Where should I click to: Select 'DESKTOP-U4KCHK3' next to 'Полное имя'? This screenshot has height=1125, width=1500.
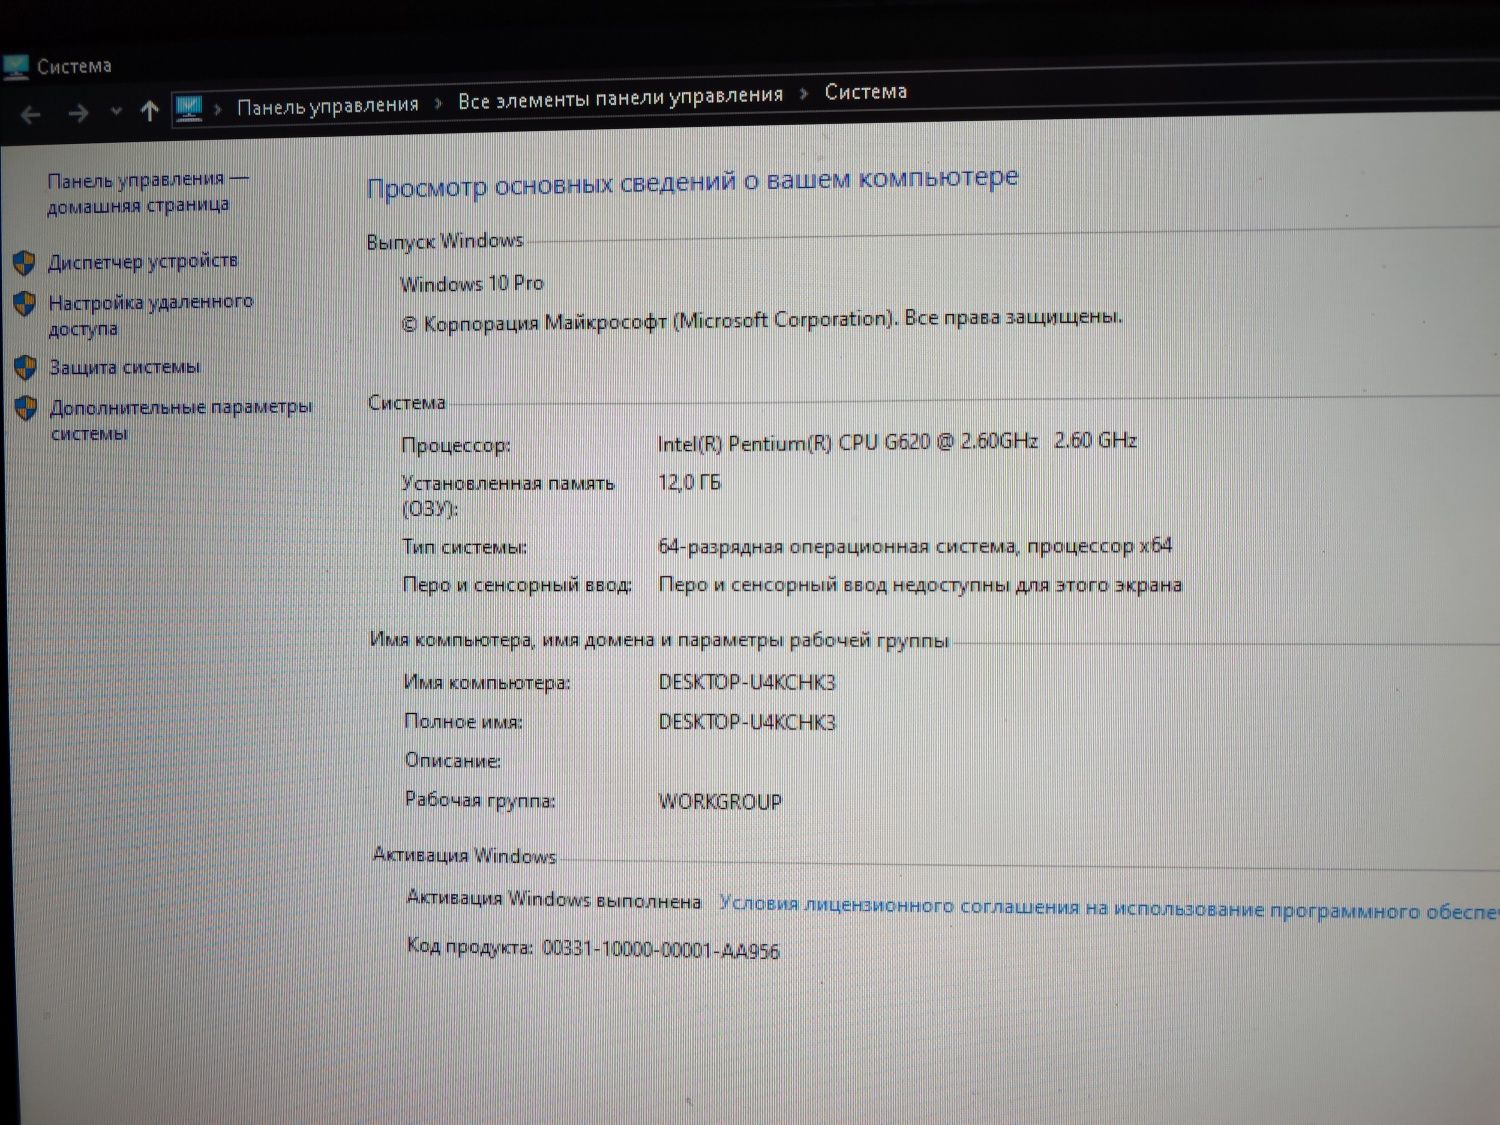pyautogui.click(x=747, y=722)
